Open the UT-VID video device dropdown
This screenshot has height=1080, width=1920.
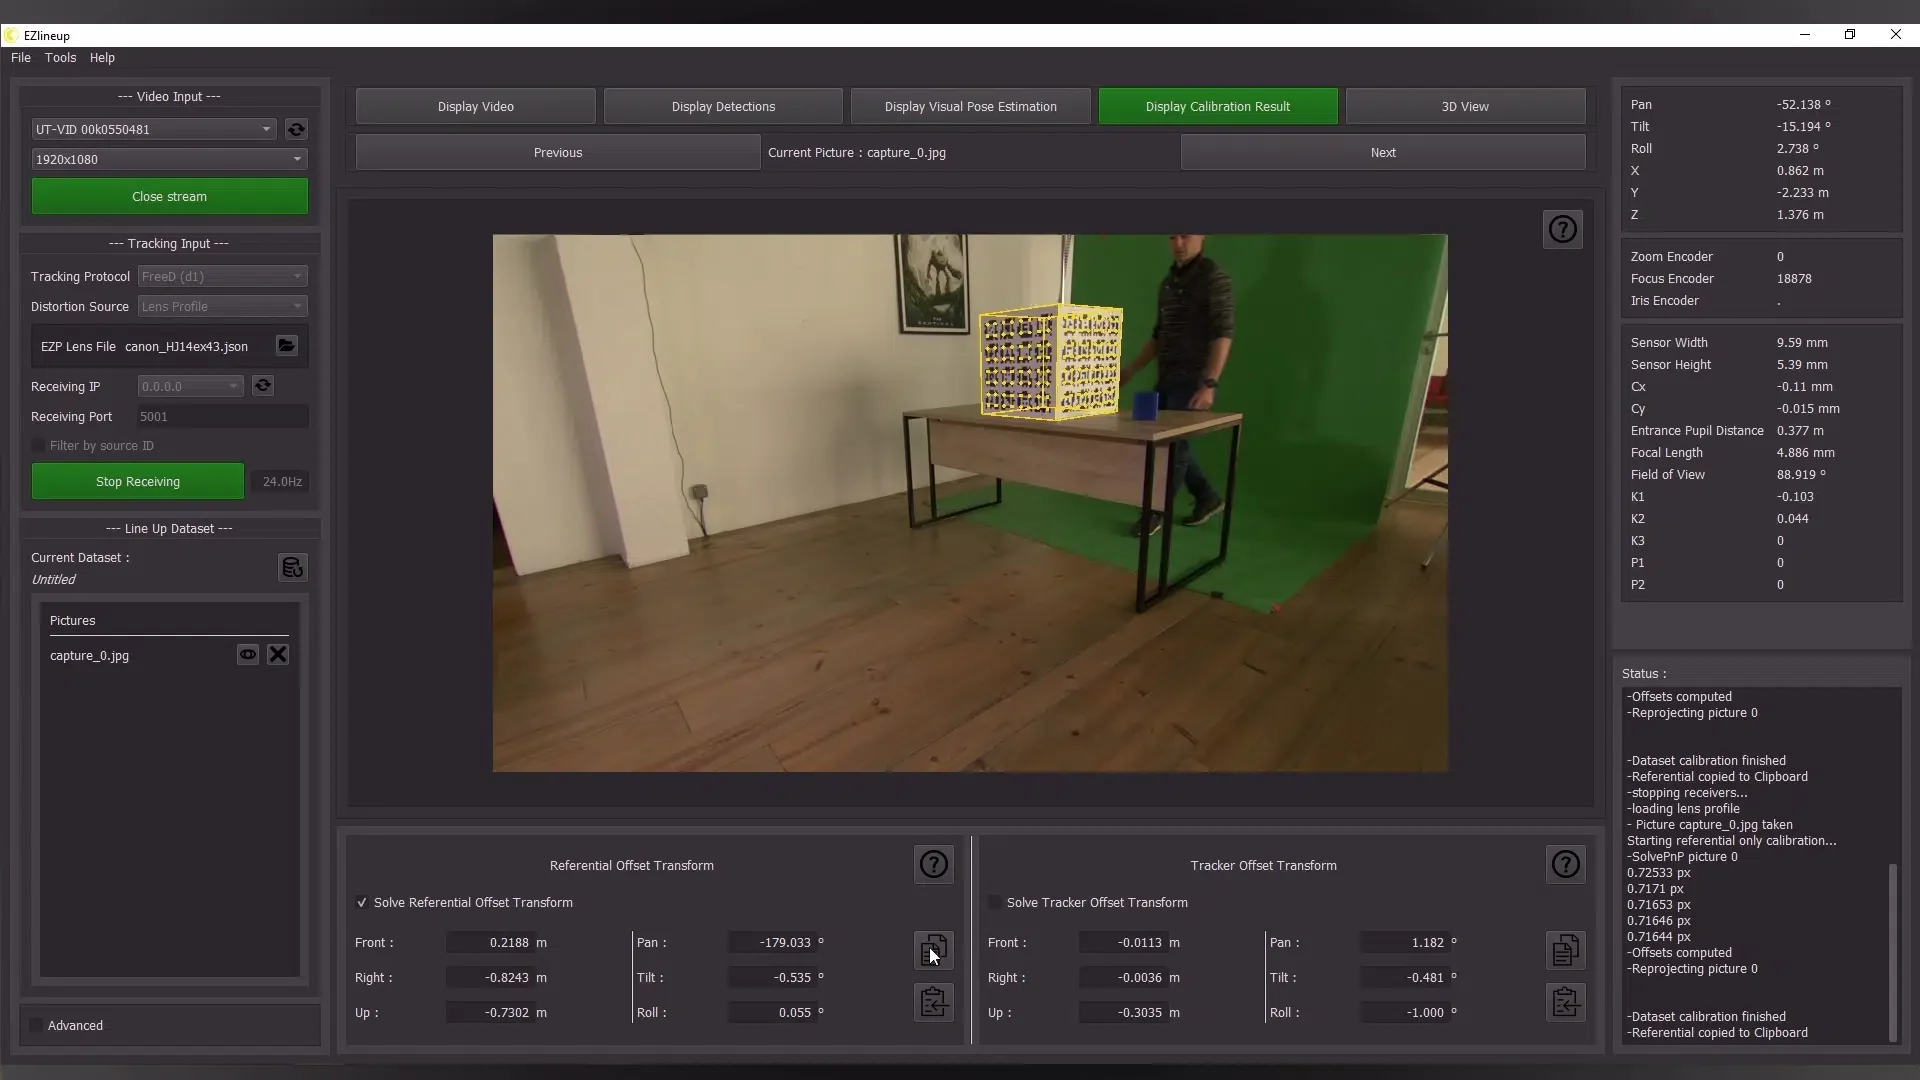(154, 130)
